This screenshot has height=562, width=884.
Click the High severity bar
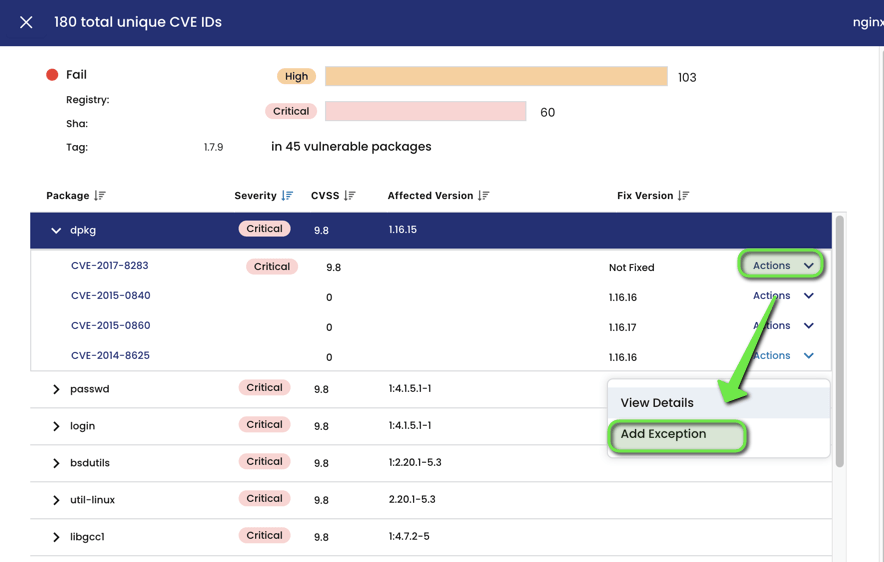point(496,76)
